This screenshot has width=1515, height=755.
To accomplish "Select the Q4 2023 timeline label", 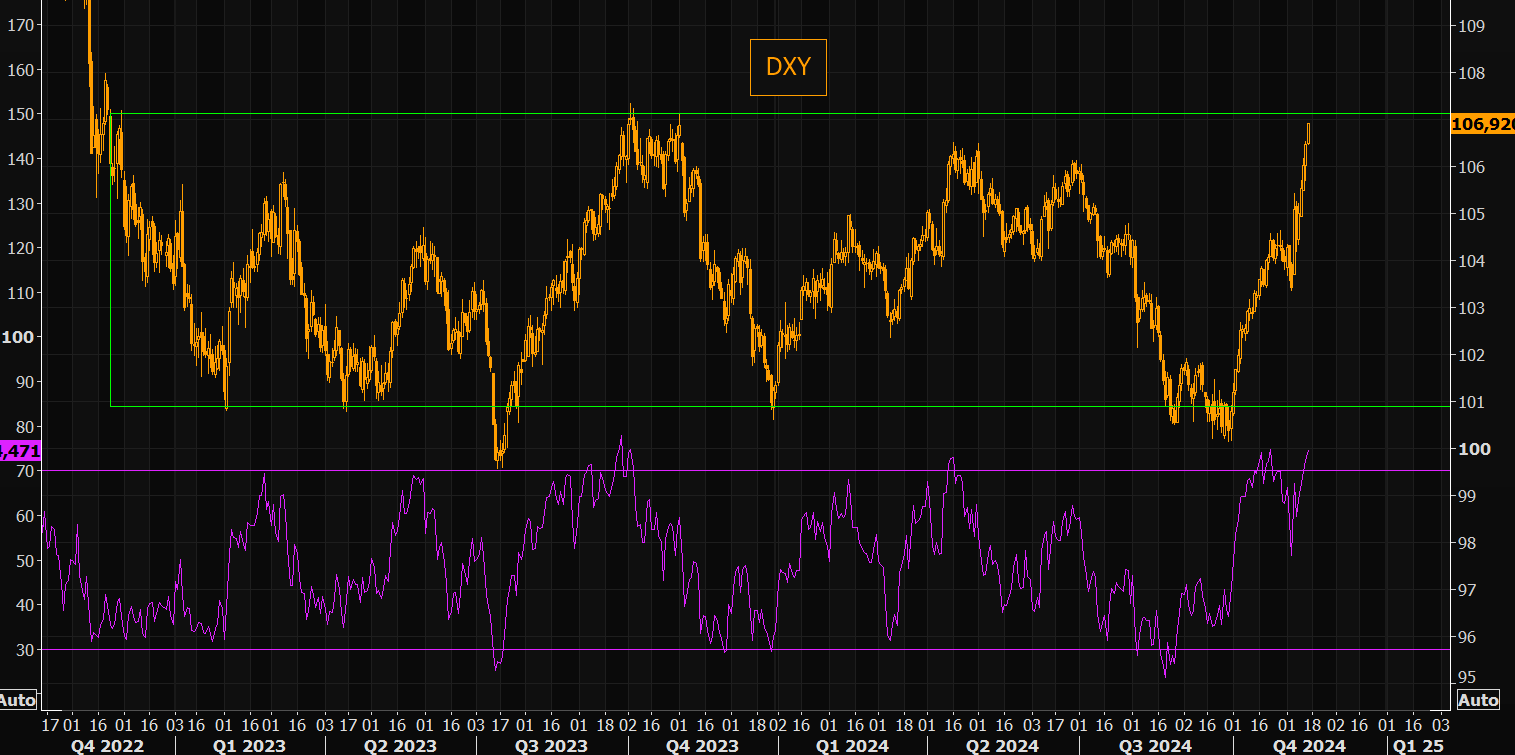I will tap(703, 745).
